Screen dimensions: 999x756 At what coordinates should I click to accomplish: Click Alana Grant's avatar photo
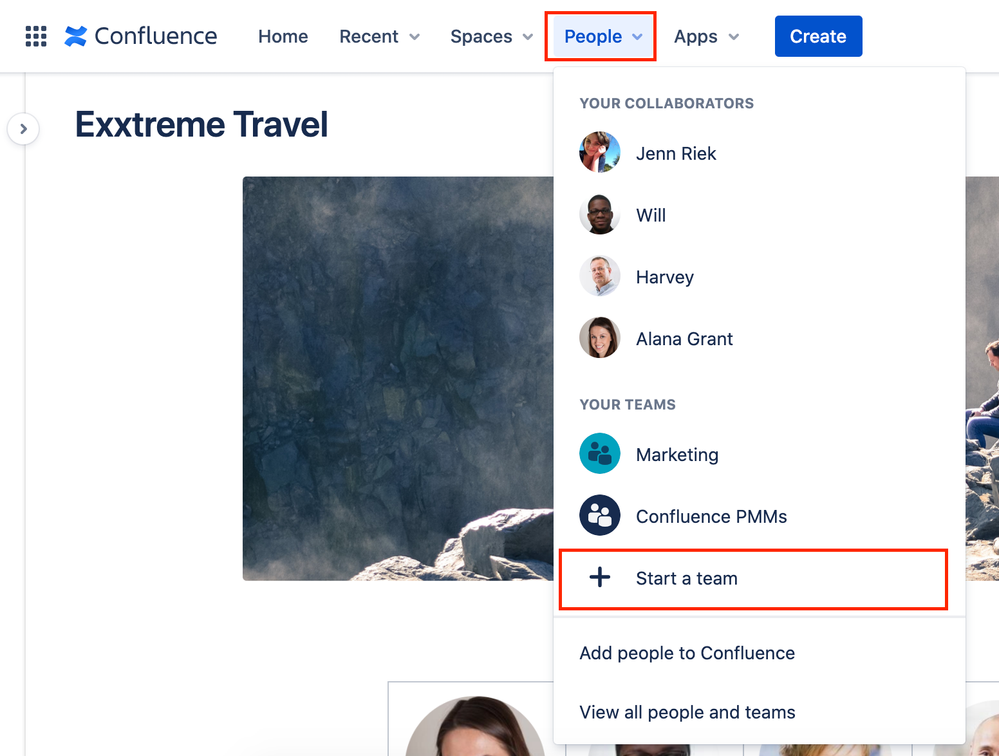pyautogui.click(x=600, y=338)
